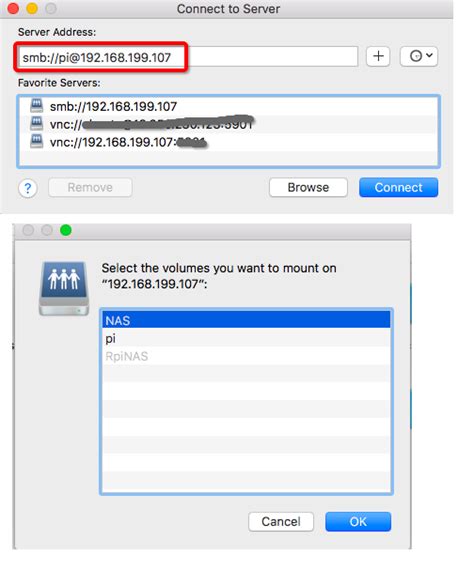Click into the Server Address field
The height and width of the screenshot is (571, 474).
click(187, 57)
